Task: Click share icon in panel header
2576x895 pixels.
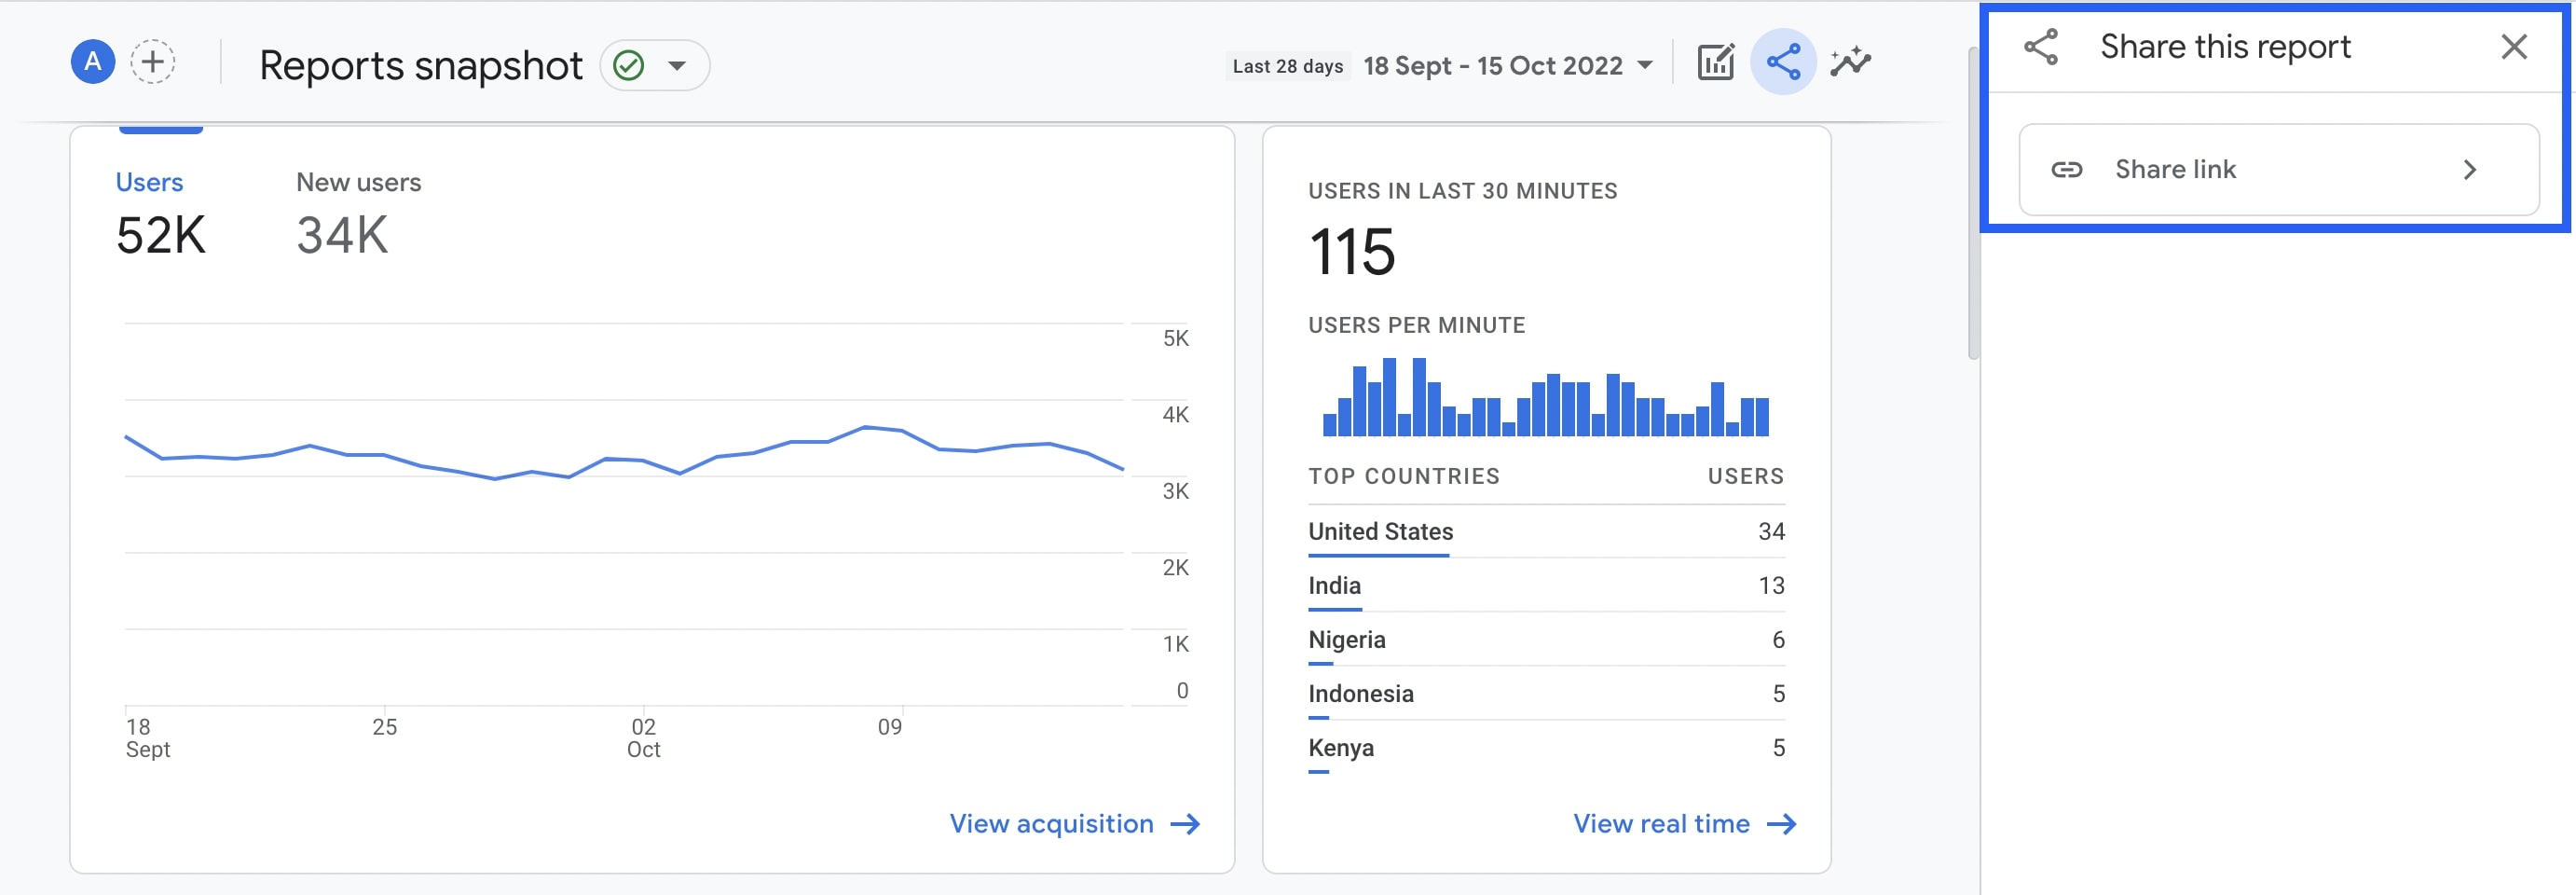Action: pos(2041,47)
